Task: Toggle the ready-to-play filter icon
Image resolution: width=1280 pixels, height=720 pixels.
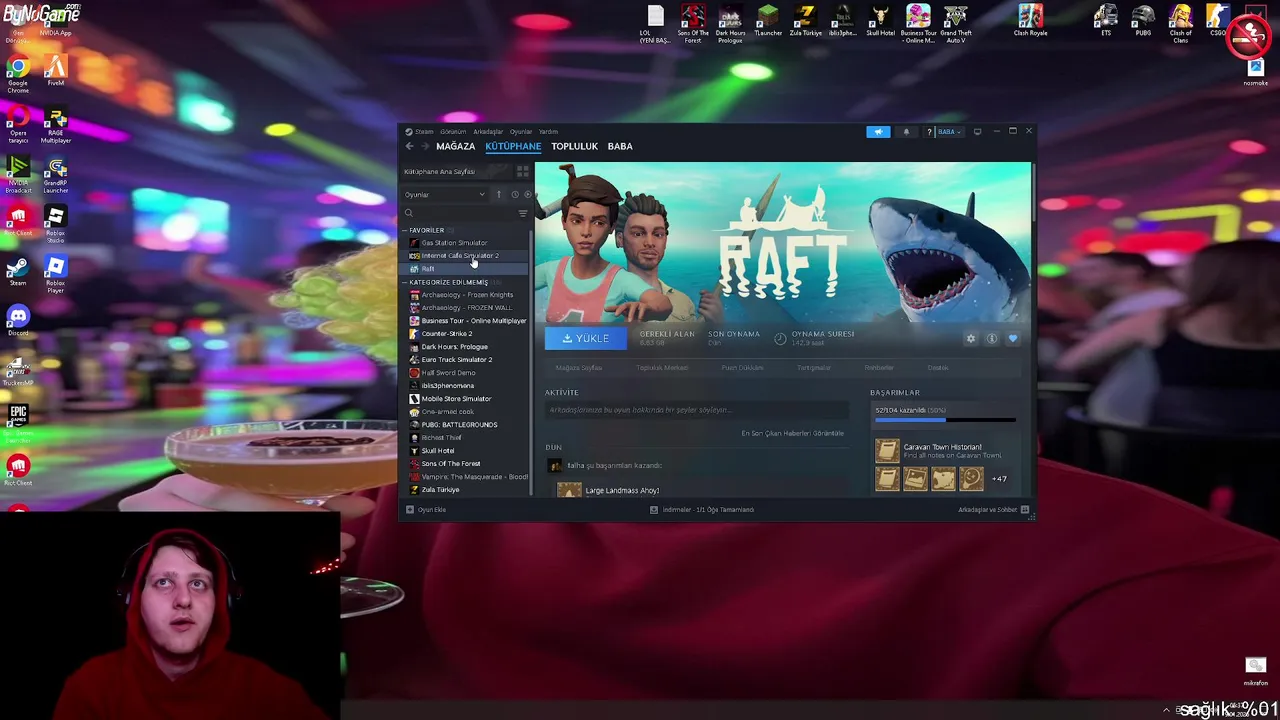Action: point(528,194)
